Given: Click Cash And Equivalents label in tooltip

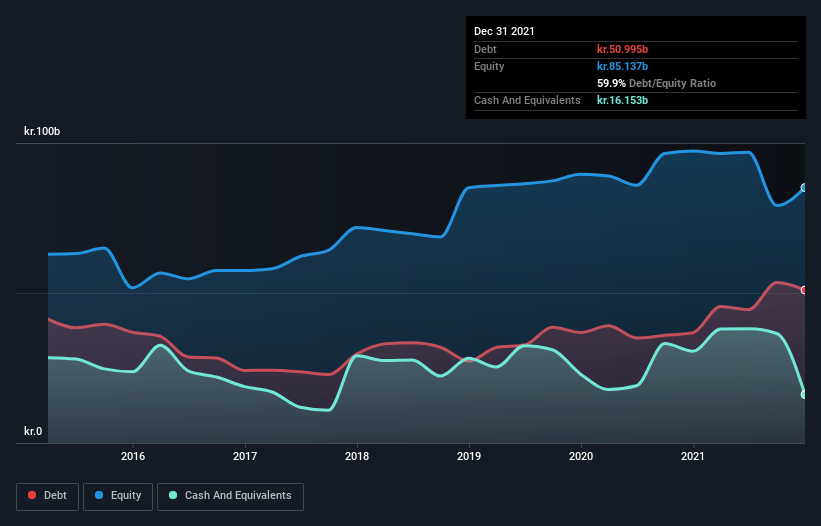Looking at the screenshot, I should (527, 100).
